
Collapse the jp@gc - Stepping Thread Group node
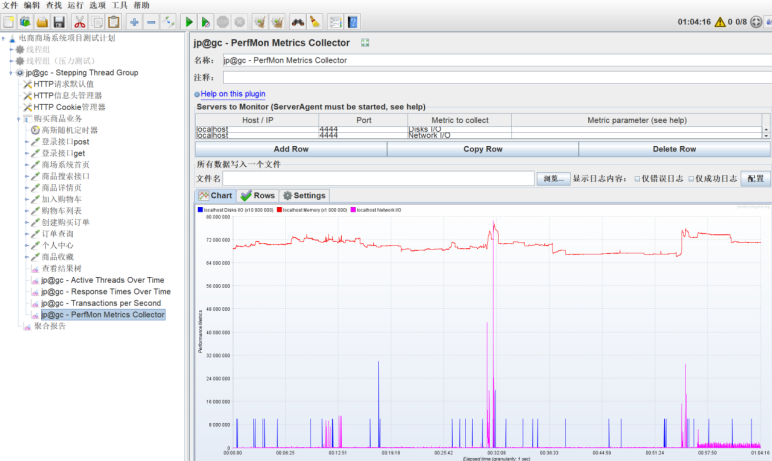point(11,72)
